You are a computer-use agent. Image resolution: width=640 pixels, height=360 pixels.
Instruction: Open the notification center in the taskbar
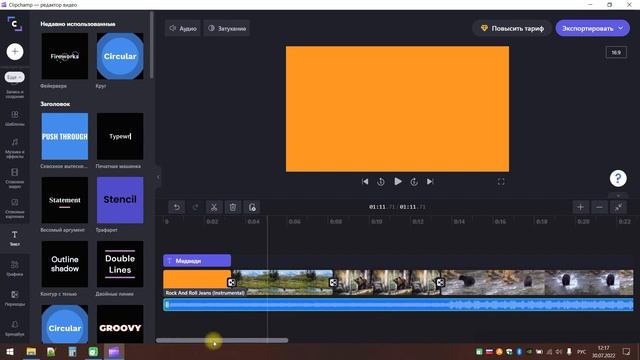(626, 351)
